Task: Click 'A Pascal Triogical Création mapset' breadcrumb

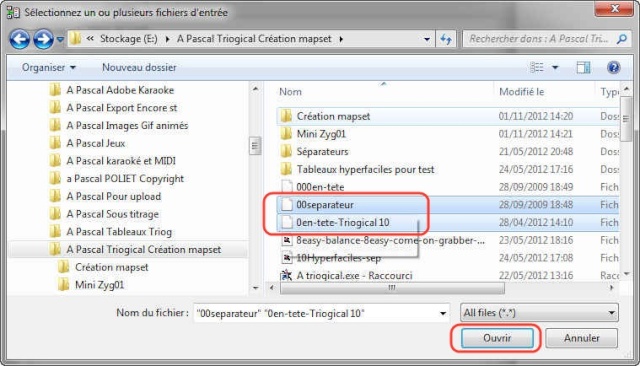Action: tap(254, 39)
